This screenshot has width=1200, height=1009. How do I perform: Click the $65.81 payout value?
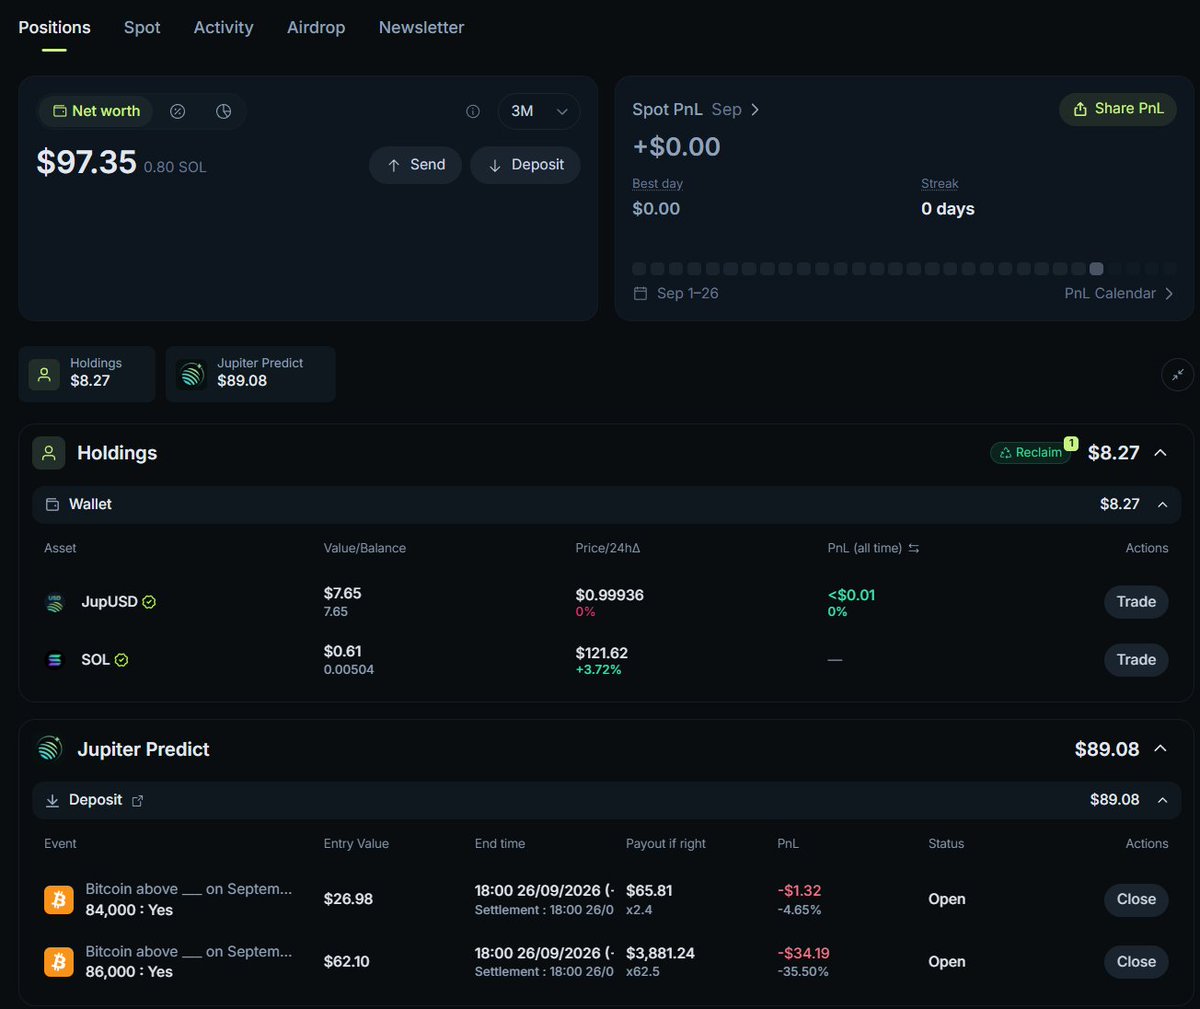point(649,890)
